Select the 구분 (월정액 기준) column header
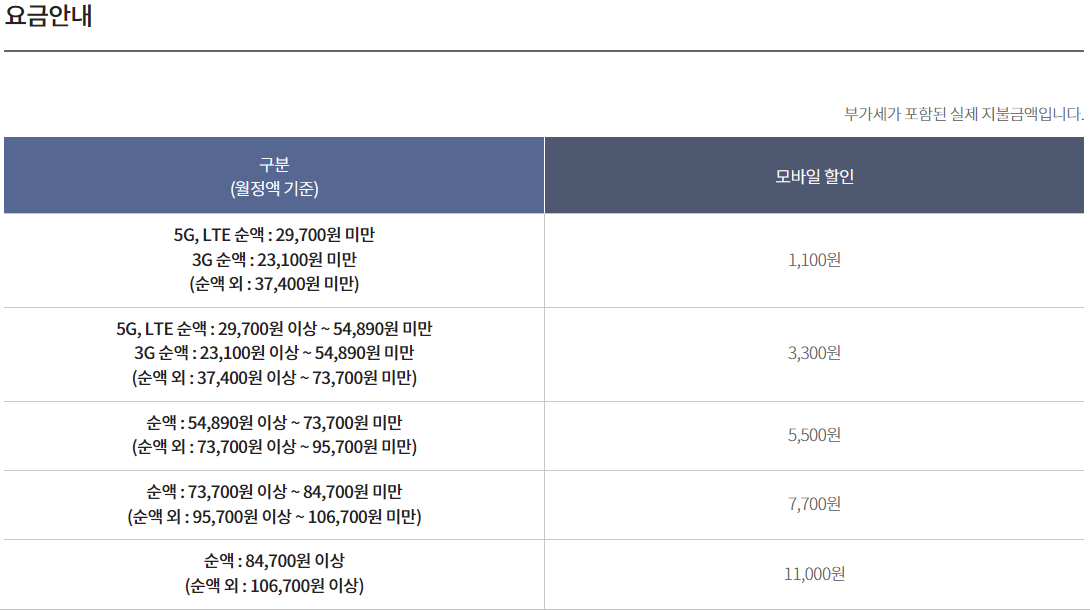1090x610 pixels. tap(274, 175)
